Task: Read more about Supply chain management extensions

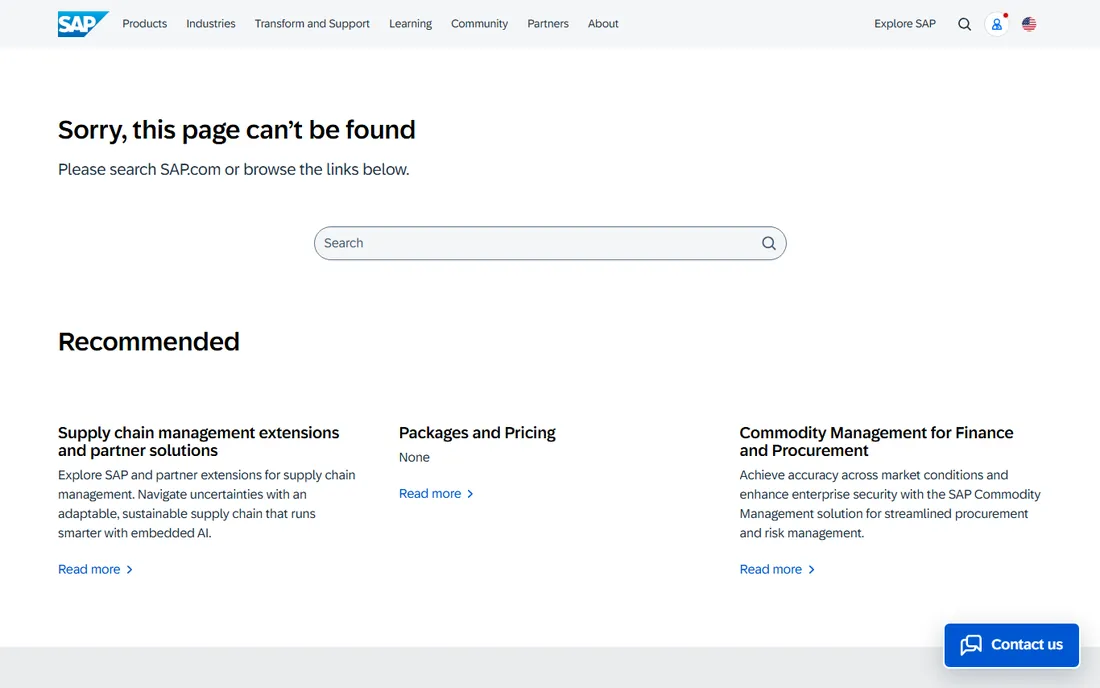Action: tap(95, 569)
